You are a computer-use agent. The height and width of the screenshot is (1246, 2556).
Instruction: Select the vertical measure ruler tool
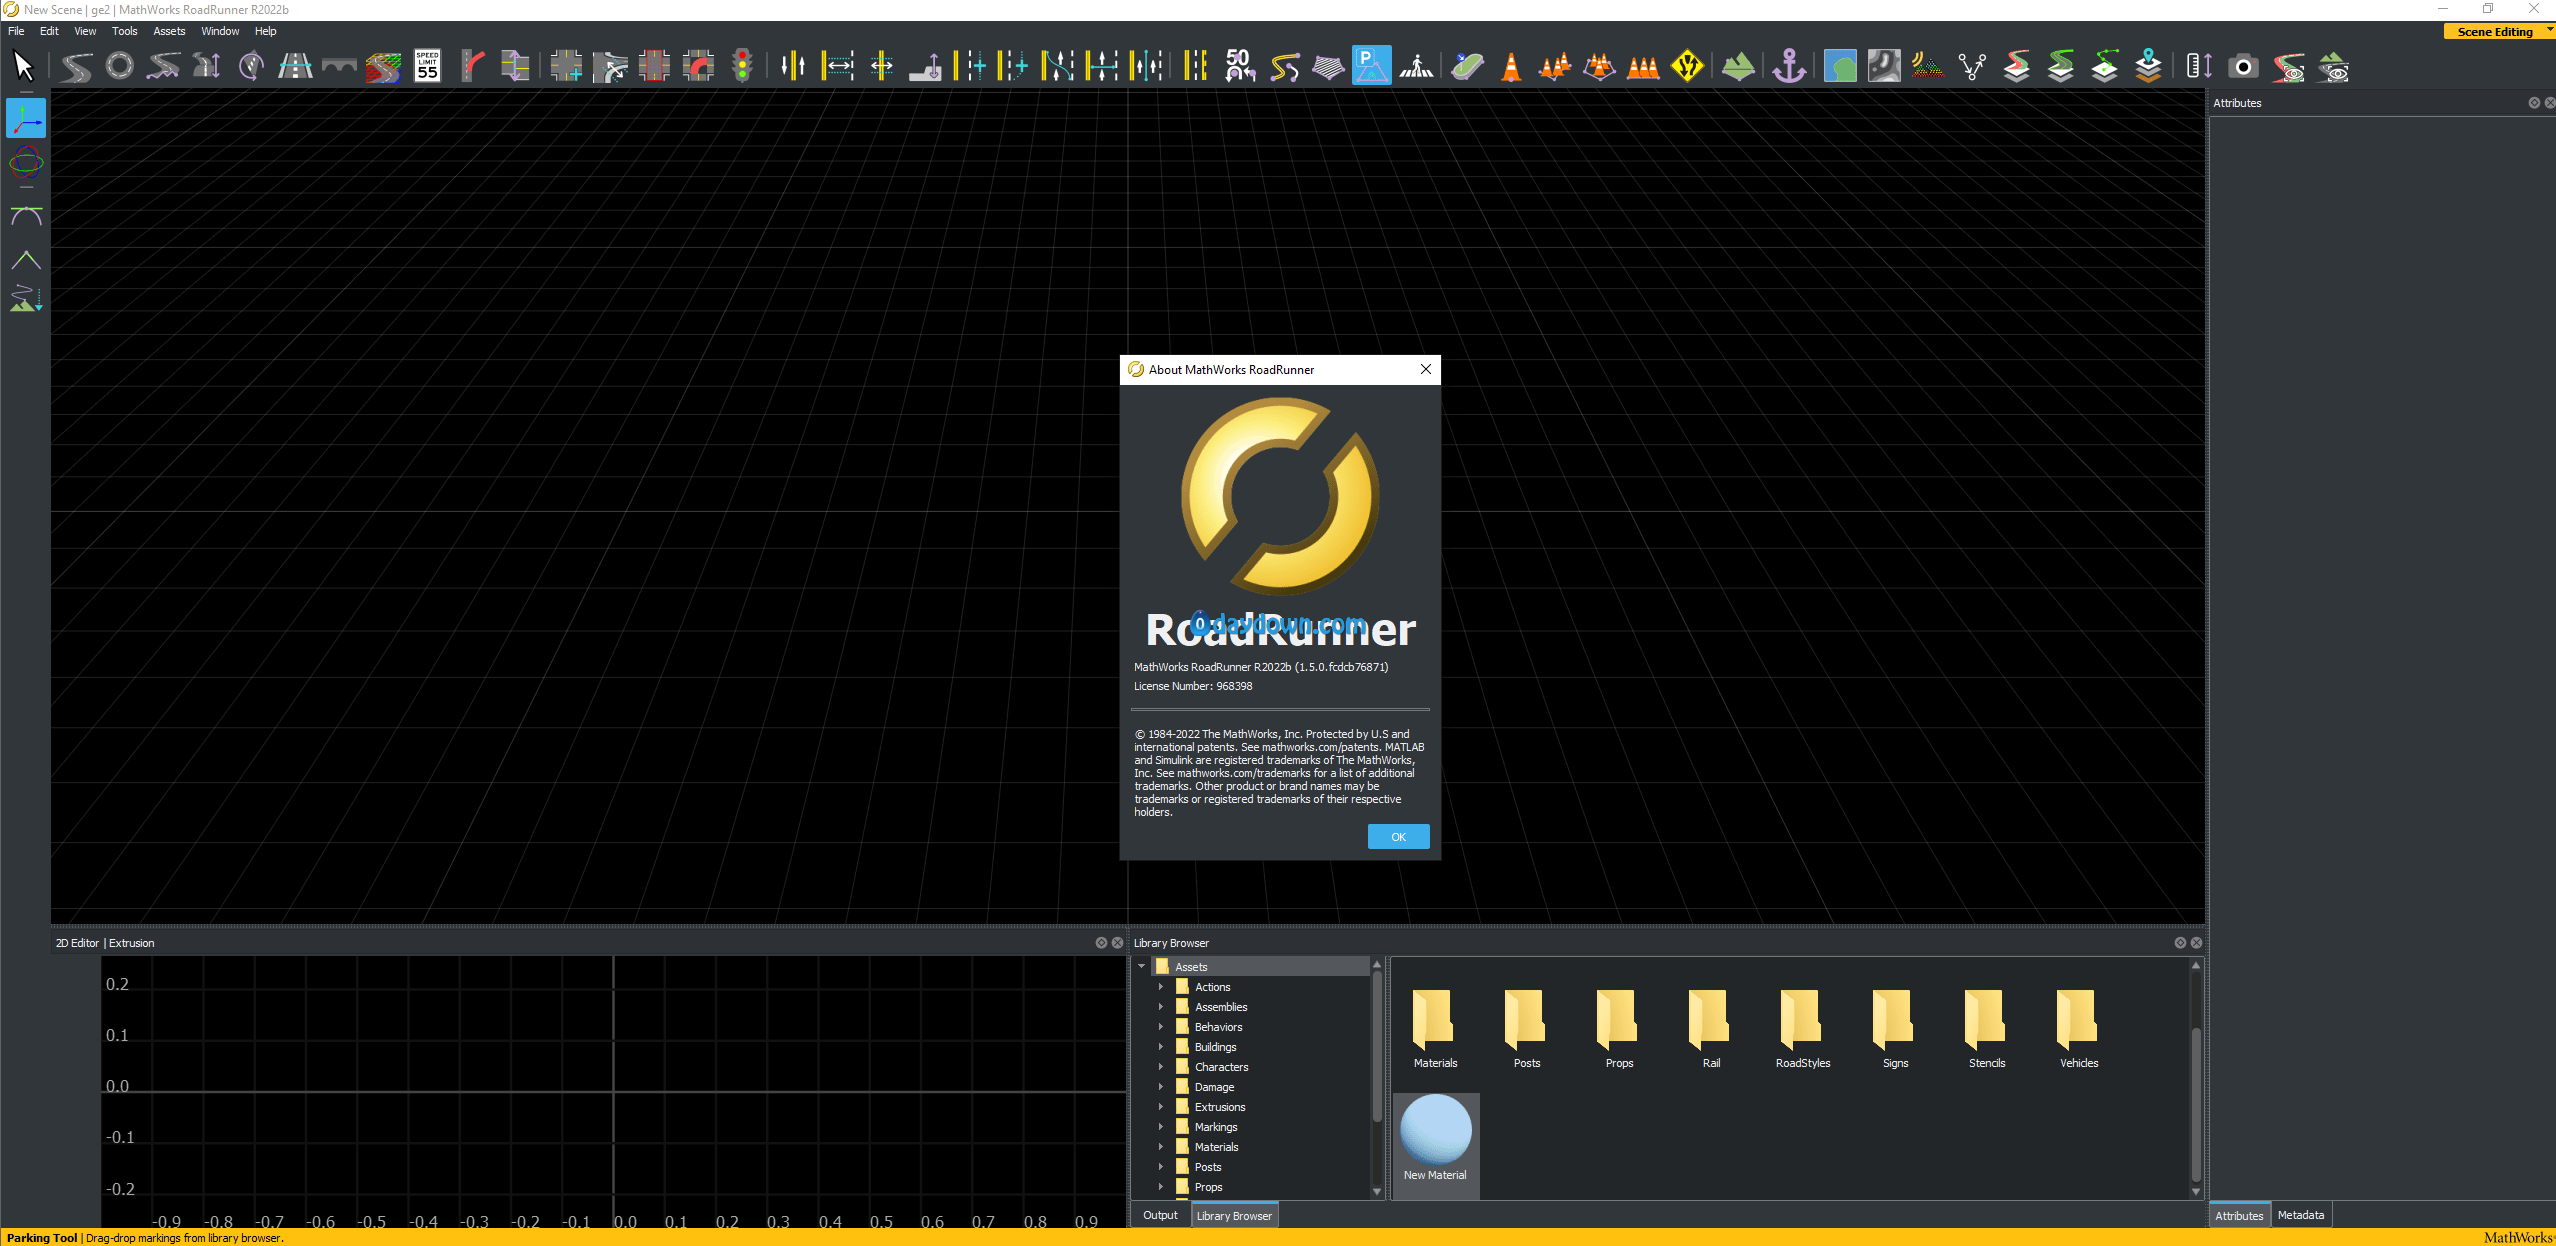click(2199, 67)
